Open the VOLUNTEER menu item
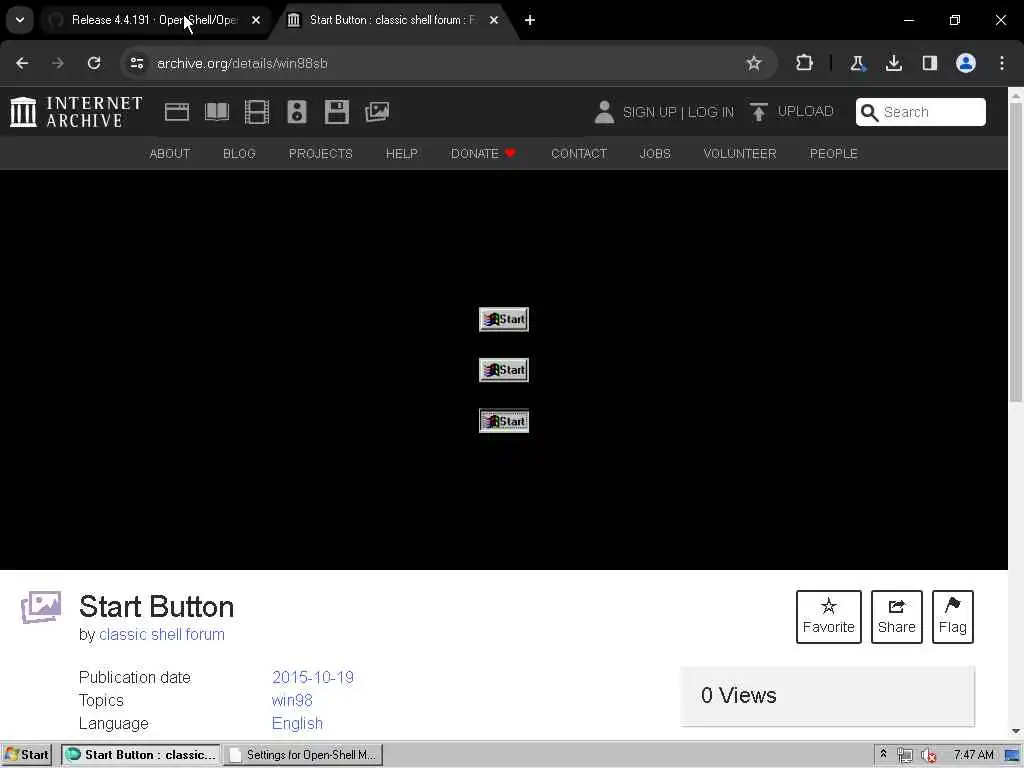 tap(740, 153)
